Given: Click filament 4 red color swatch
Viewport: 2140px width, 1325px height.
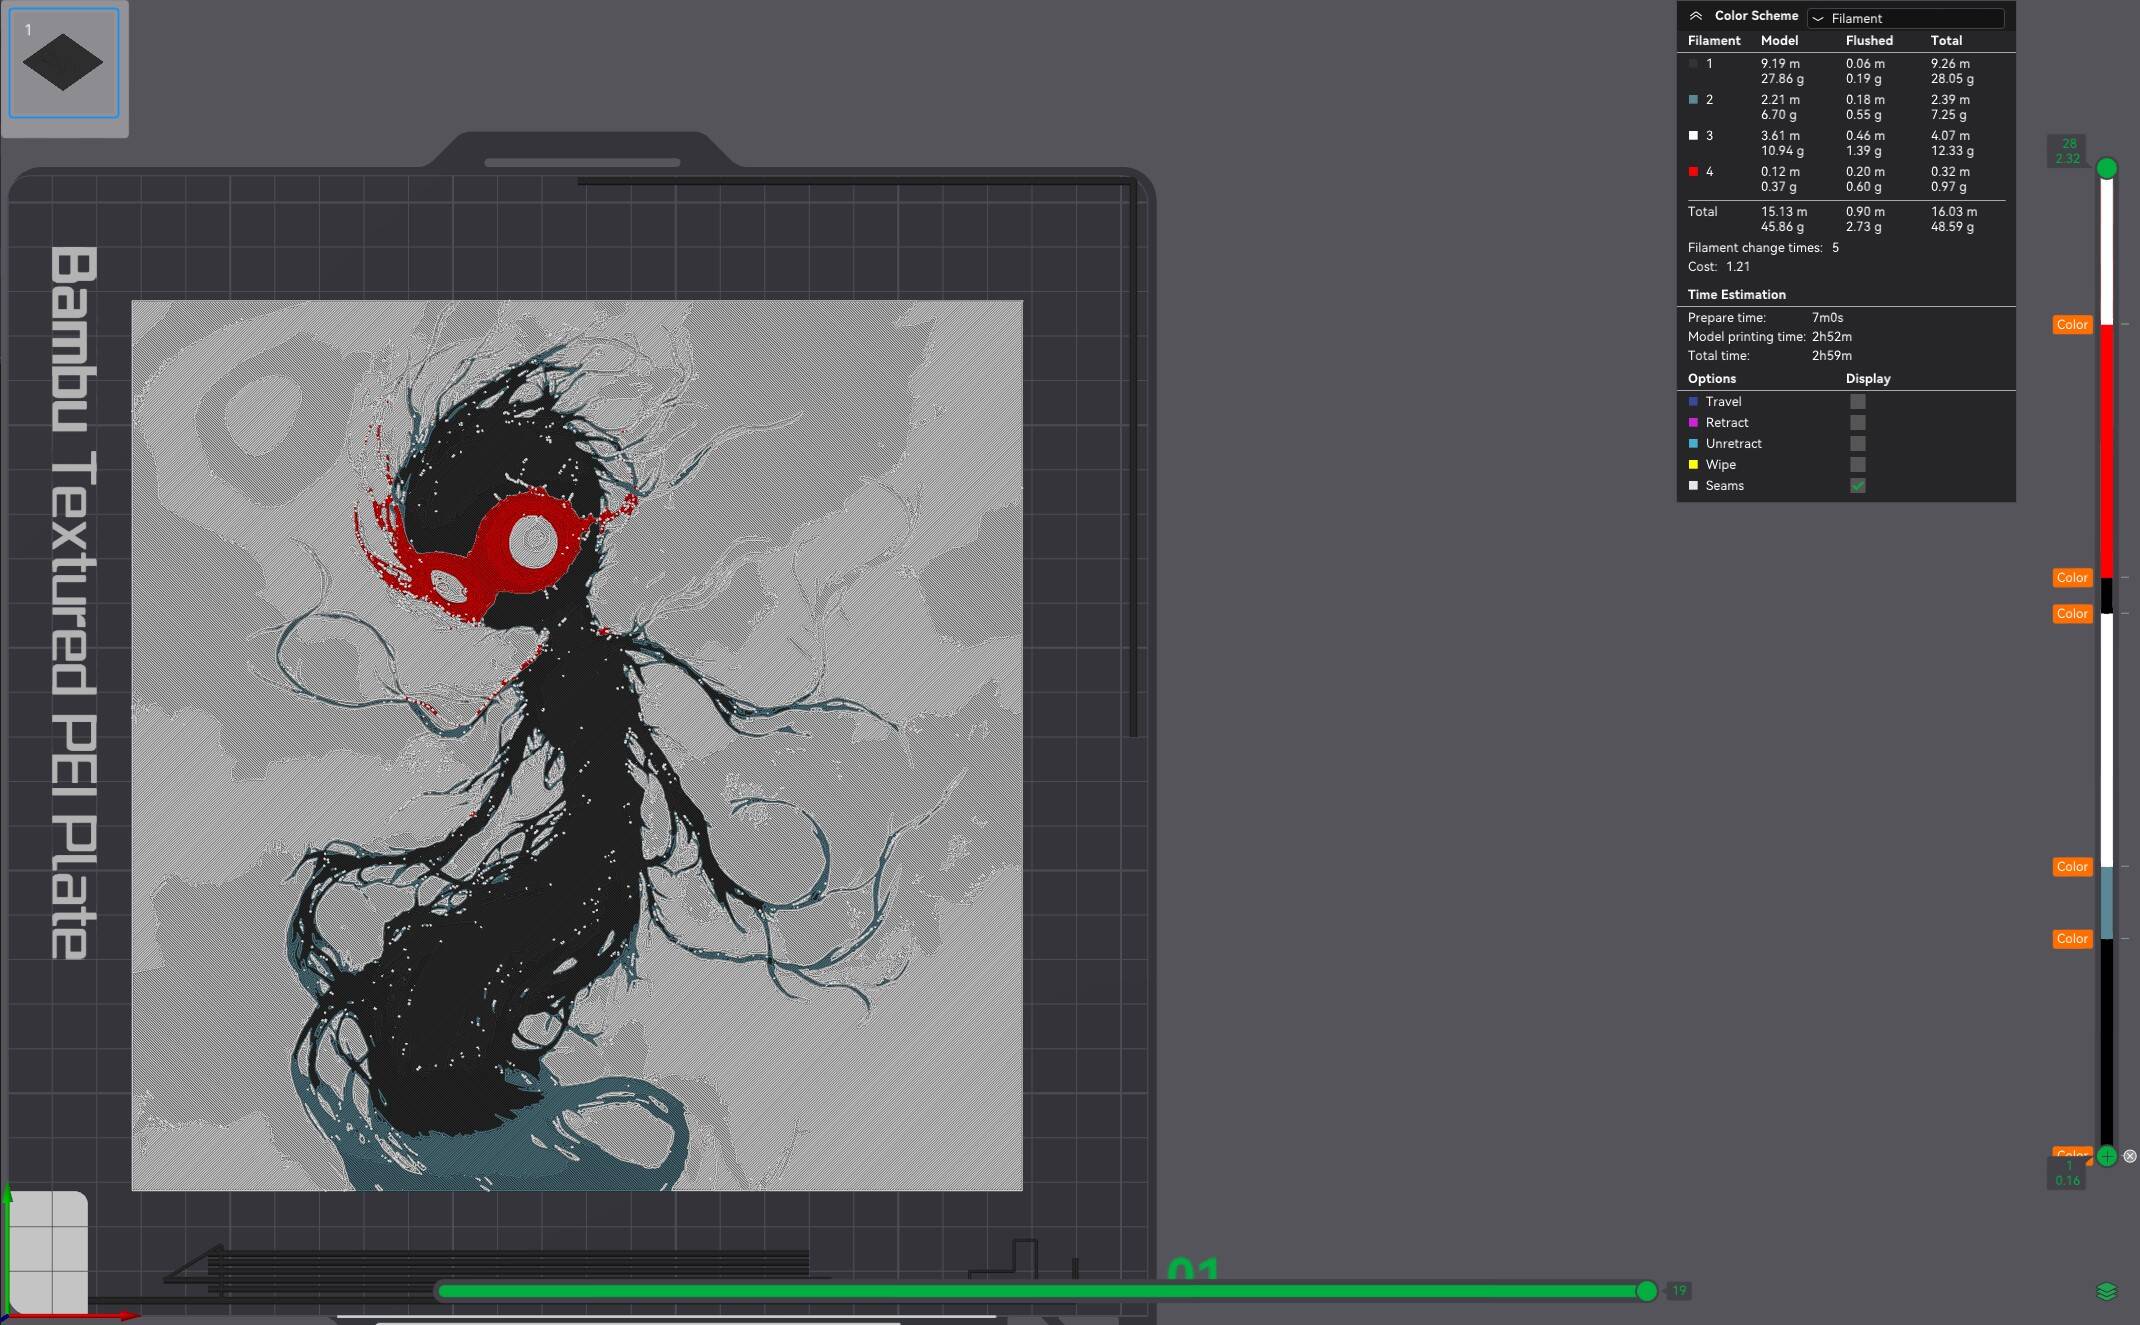Looking at the screenshot, I should 1693,172.
